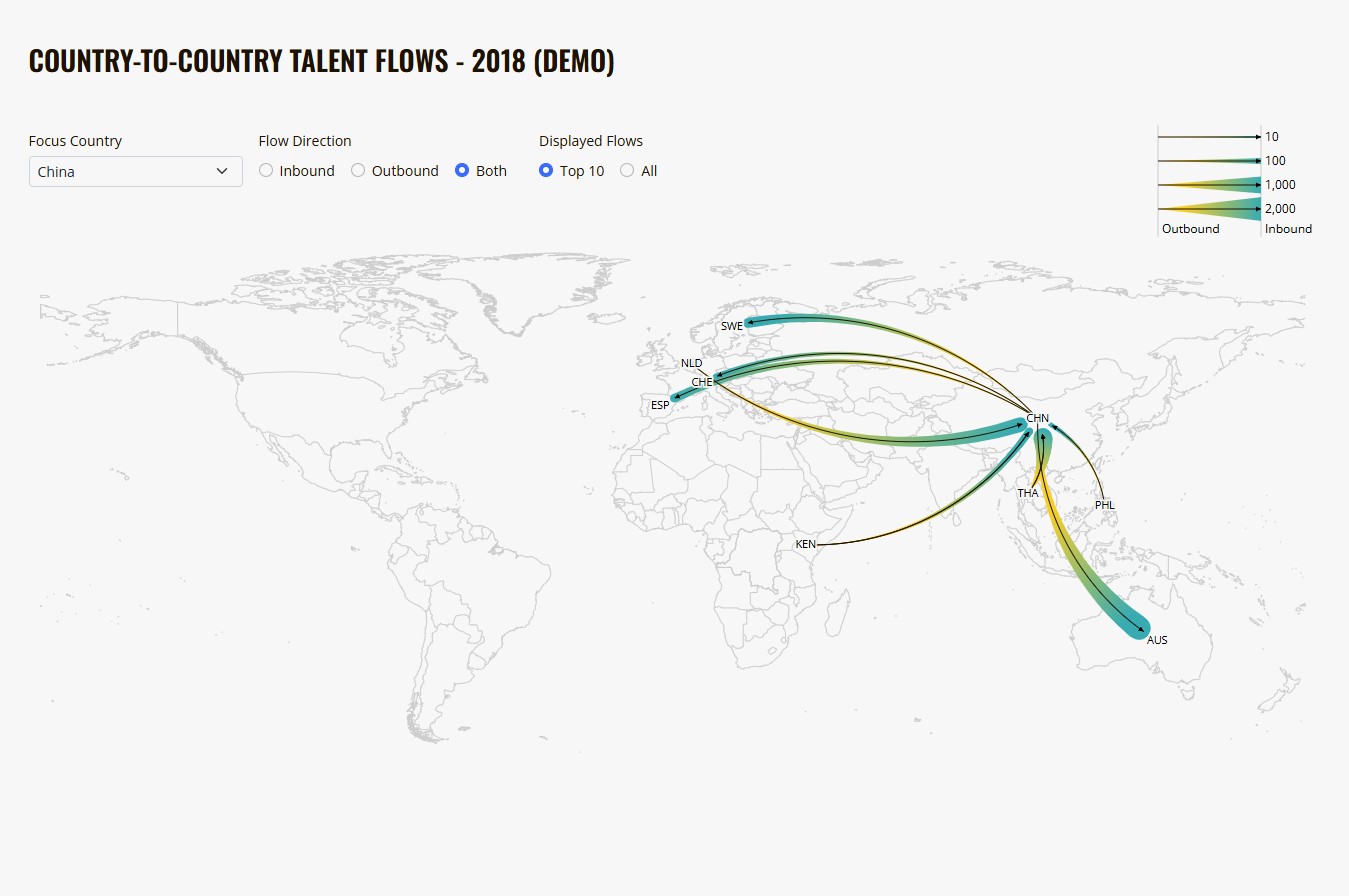1349x896 pixels.
Task: Click the PHL country node
Action: tap(1104, 505)
